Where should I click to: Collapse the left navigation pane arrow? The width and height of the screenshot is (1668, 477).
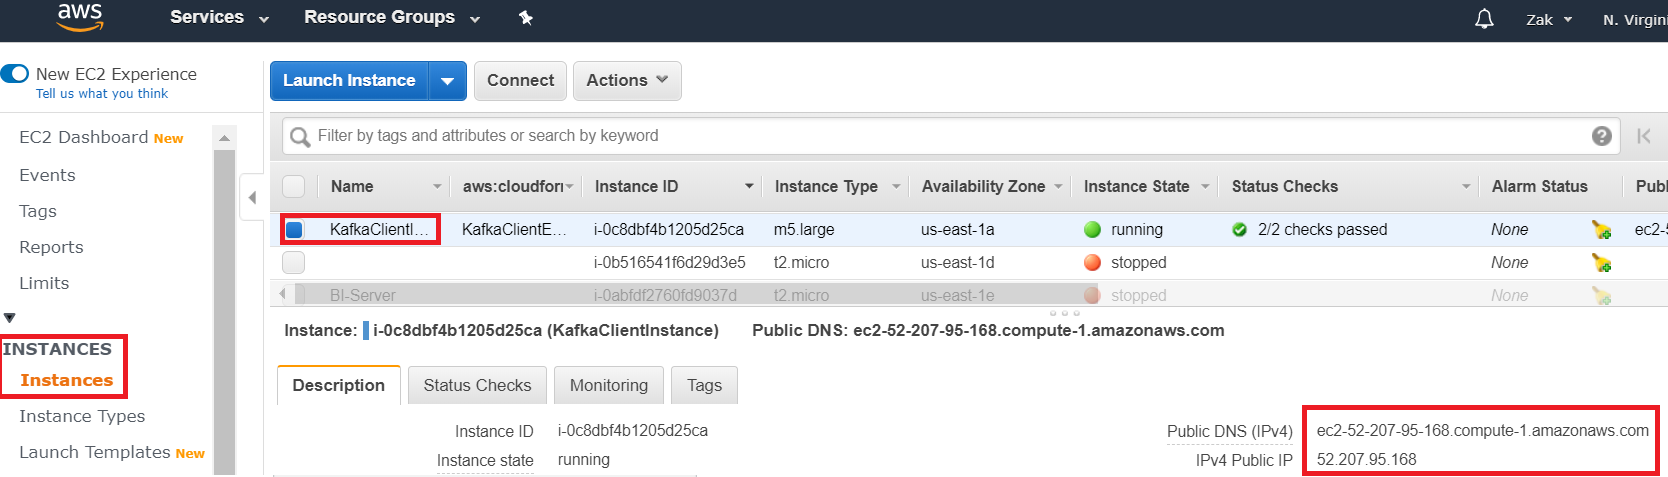click(x=252, y=198)
